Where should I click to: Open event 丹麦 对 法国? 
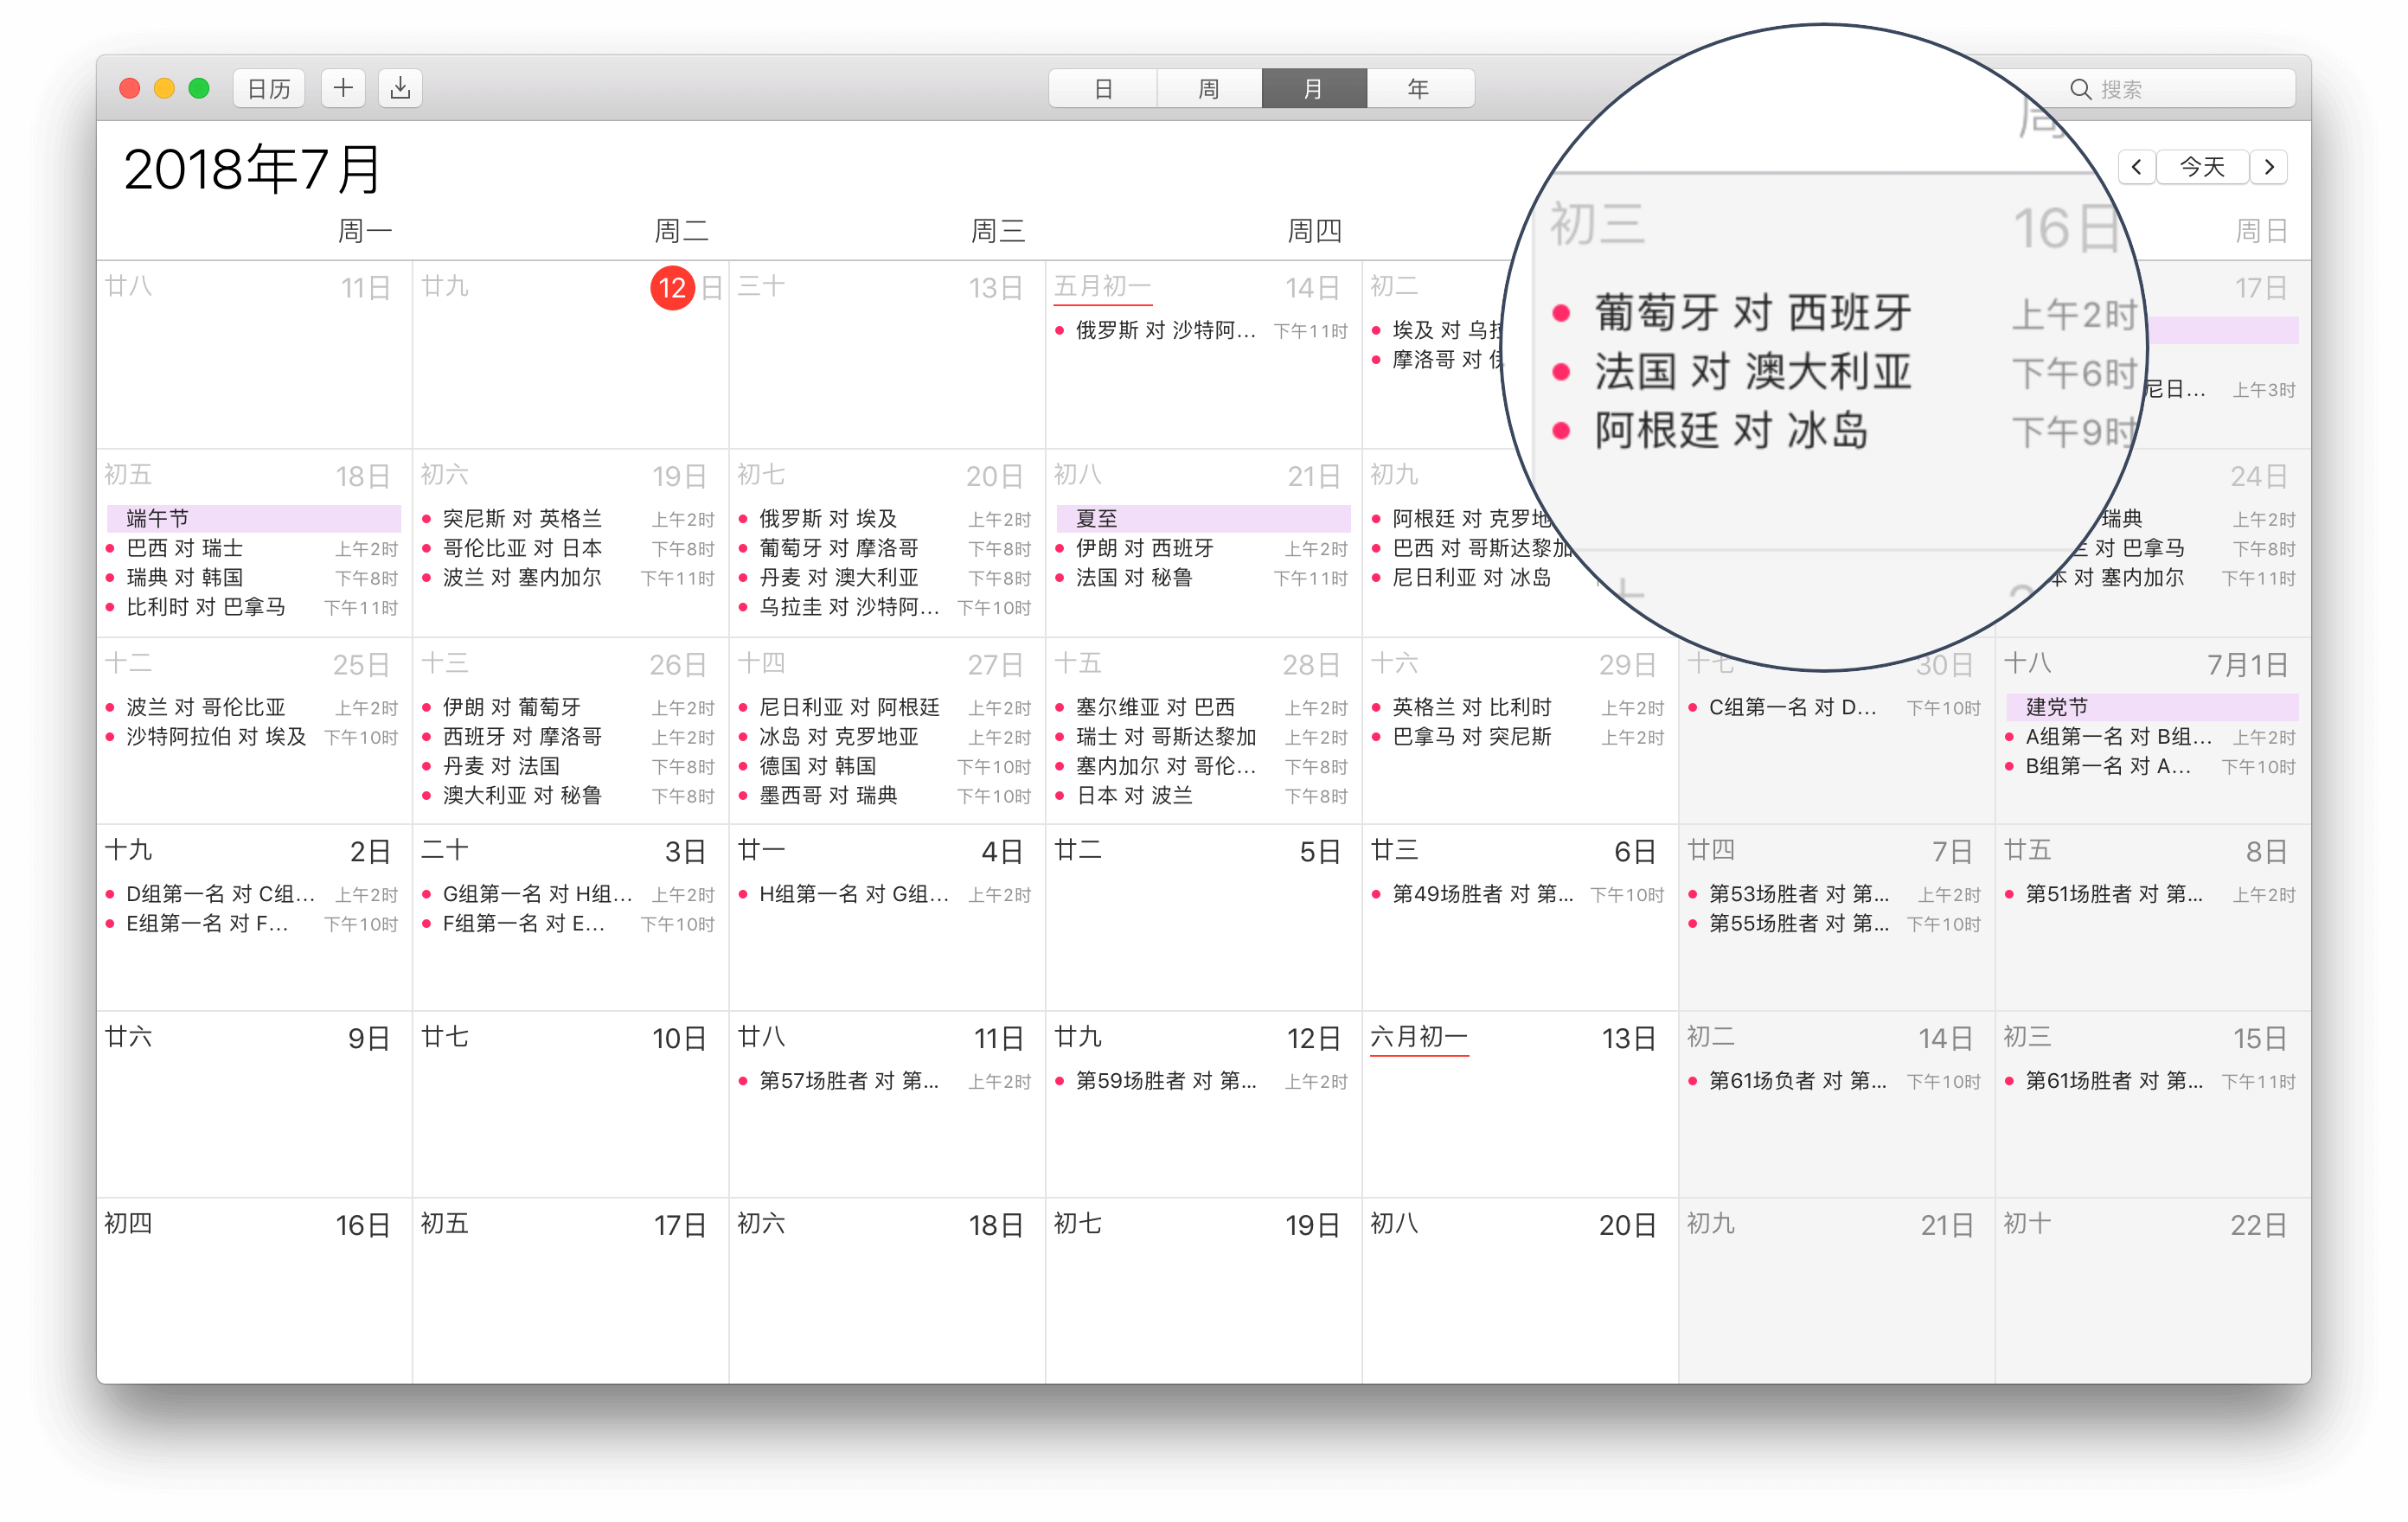coord(568,766)
